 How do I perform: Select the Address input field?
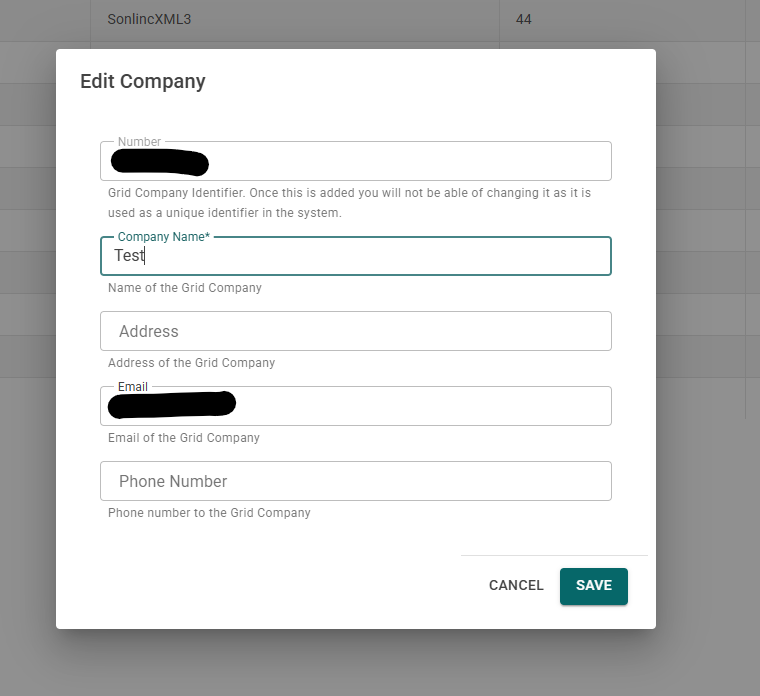[356, 331]
